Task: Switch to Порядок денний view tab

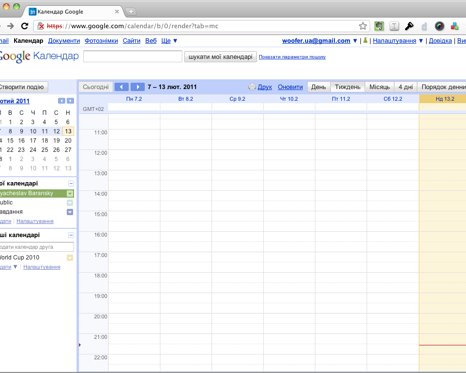Action: click(x=443, y=87)
